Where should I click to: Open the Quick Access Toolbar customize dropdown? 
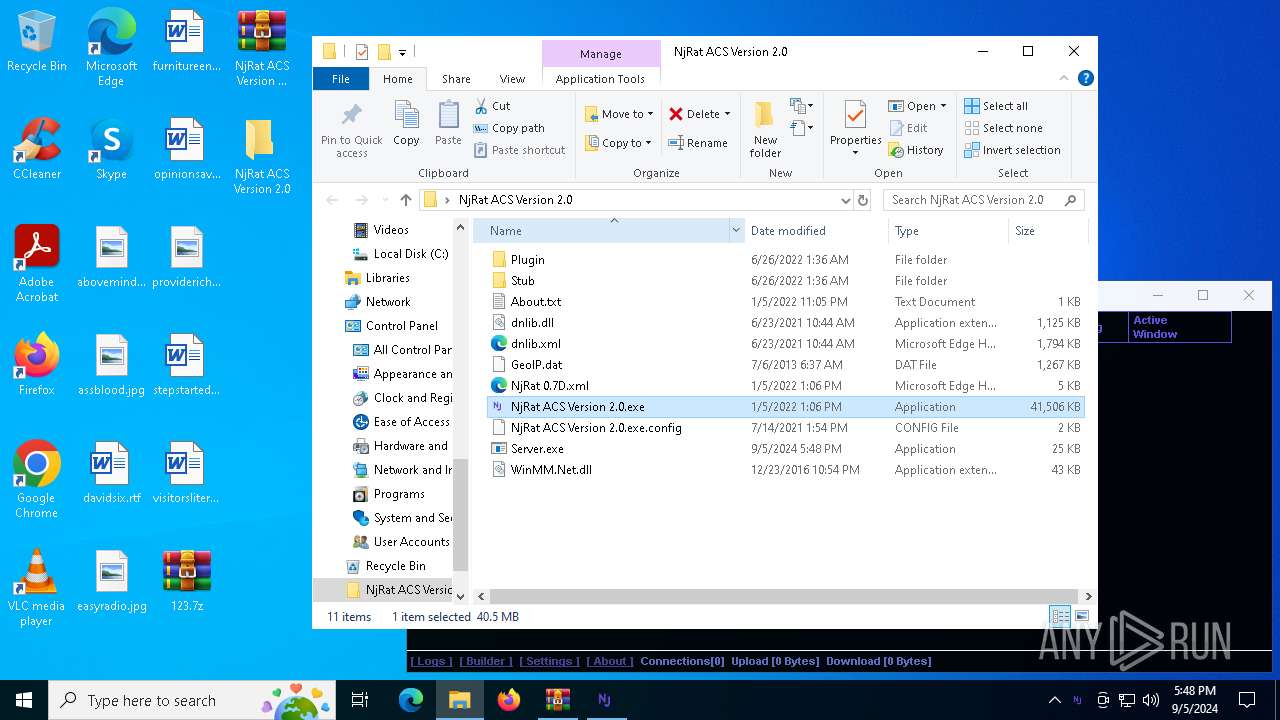pos(402,52)
